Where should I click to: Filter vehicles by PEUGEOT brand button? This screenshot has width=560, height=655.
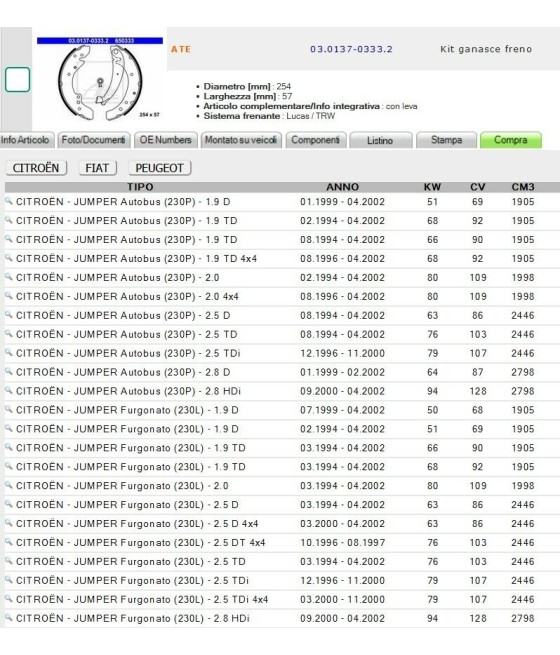tap(160, 168)
